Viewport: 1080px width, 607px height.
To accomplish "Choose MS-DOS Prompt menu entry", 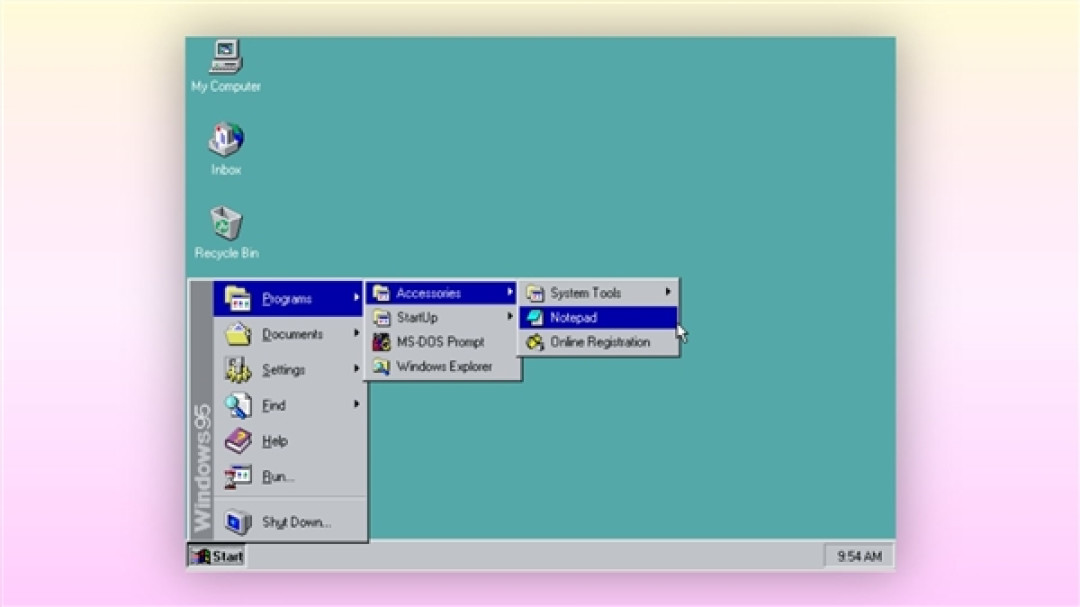I will (442, 342).
